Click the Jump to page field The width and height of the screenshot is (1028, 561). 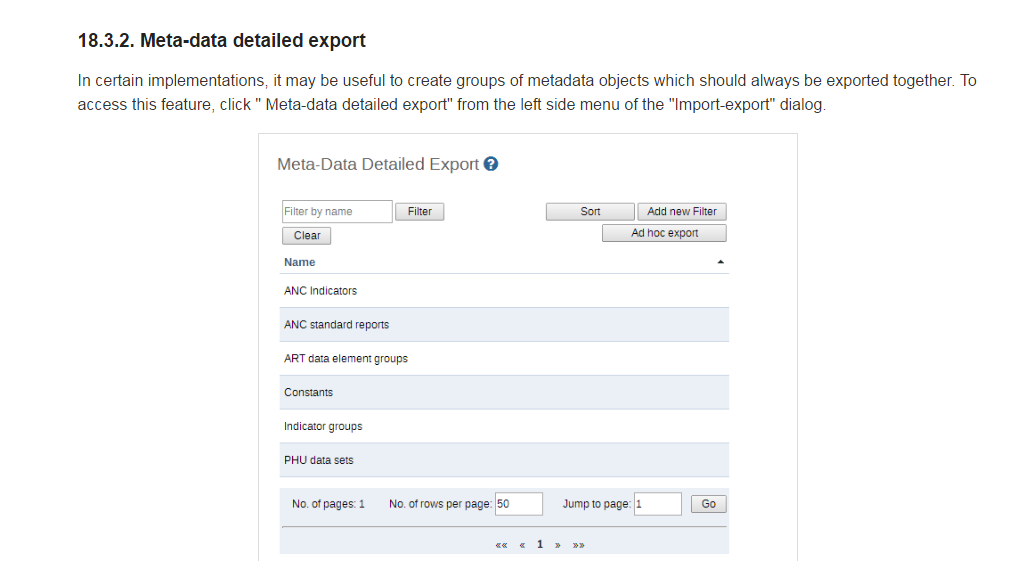(x=657, y=504)
